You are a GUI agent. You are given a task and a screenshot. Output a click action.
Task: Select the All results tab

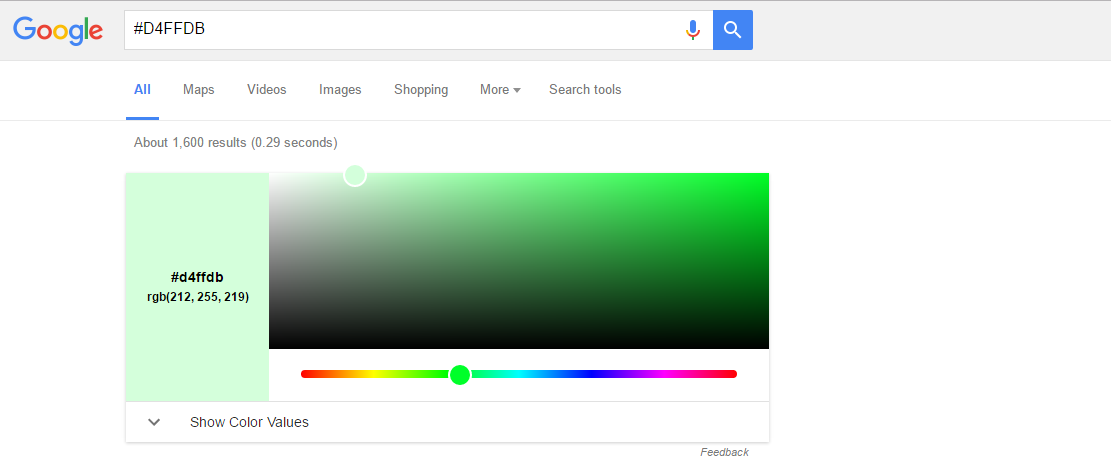pos(142,90)
